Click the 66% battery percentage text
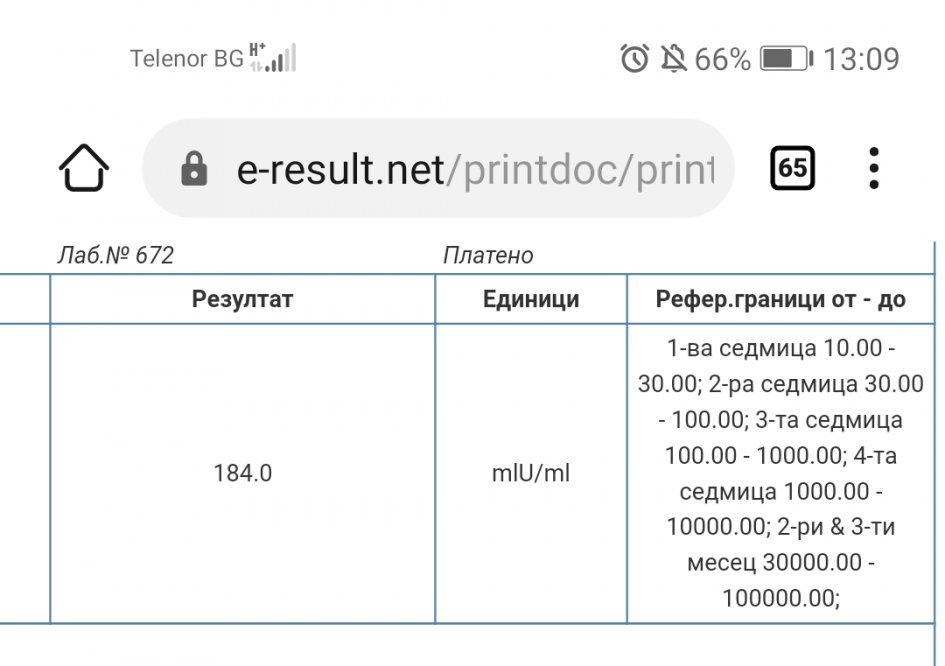This screenshot has width=945, height=666. click(x=722, y=59)
